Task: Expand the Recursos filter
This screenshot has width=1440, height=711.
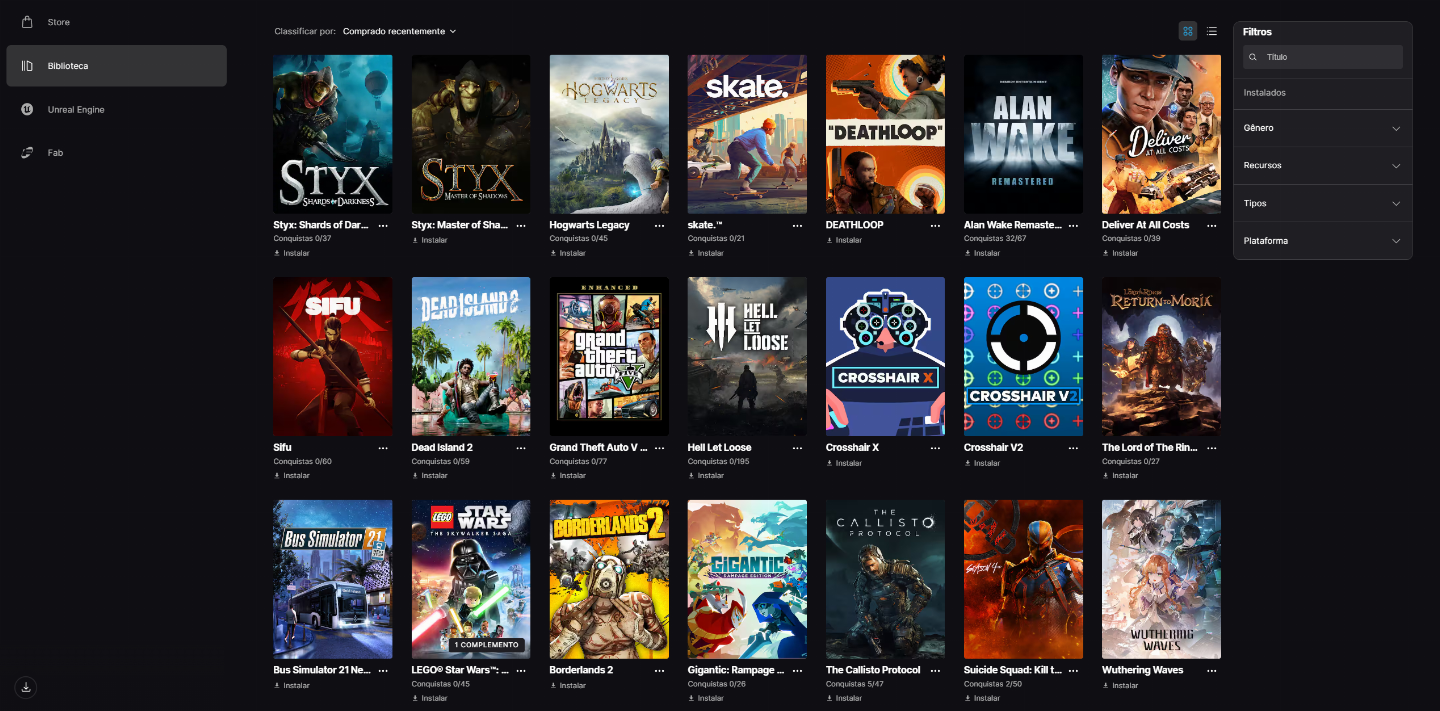Action: point(1323,165)
